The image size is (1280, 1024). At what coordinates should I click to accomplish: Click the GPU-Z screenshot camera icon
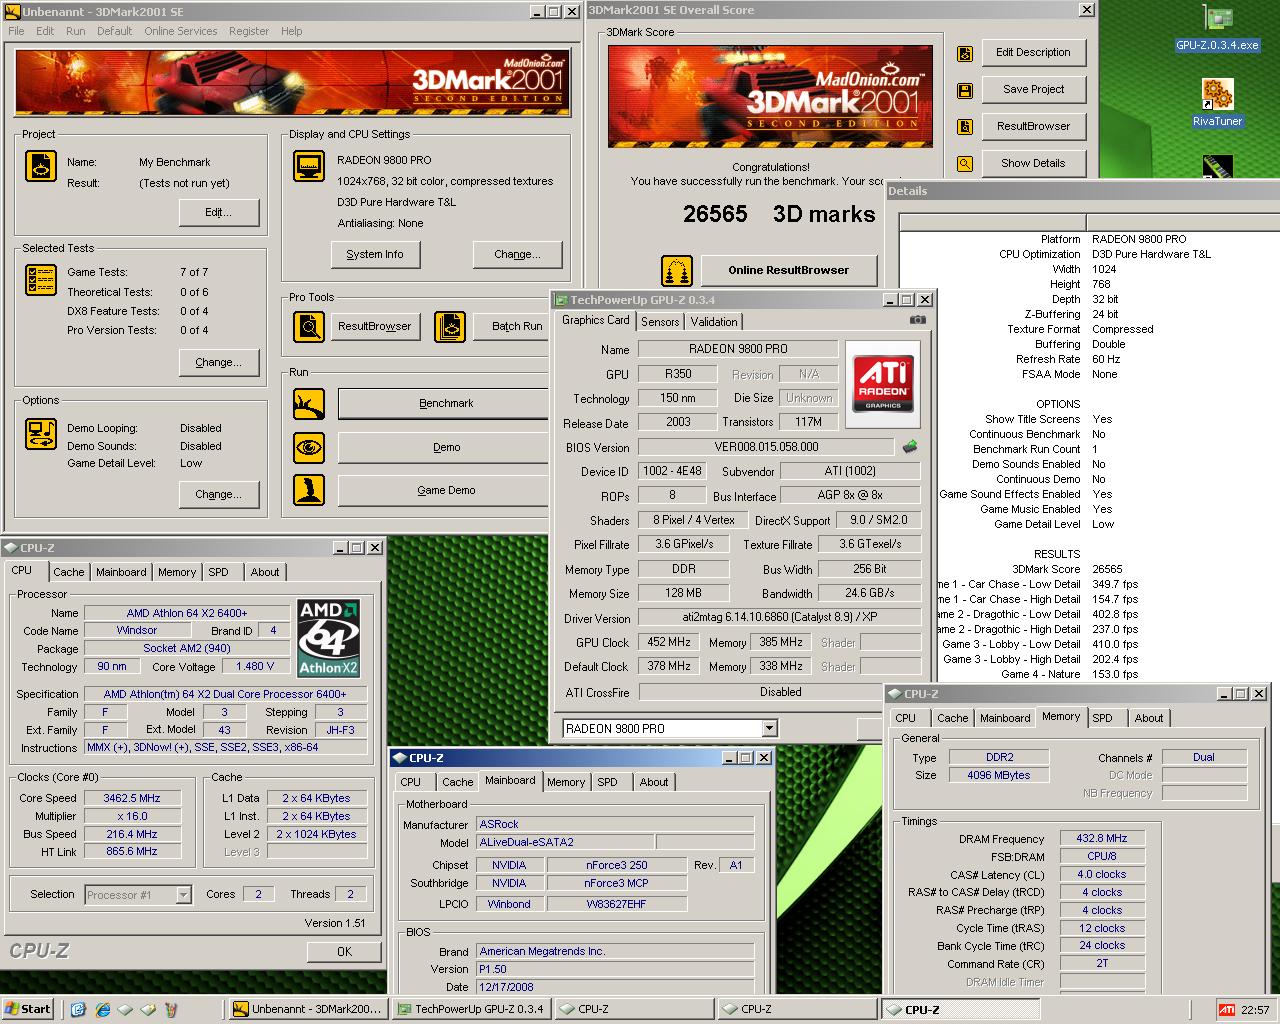[x=917, y=320]
